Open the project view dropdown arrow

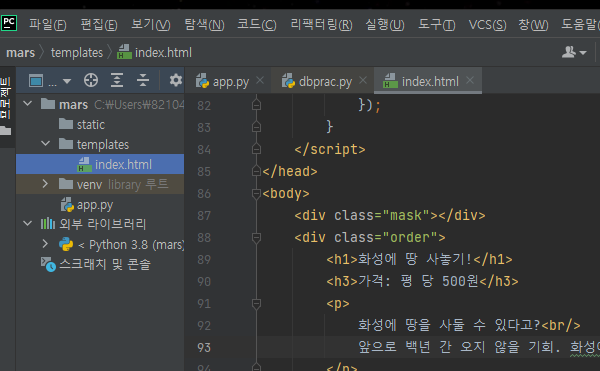click(67, 81)
